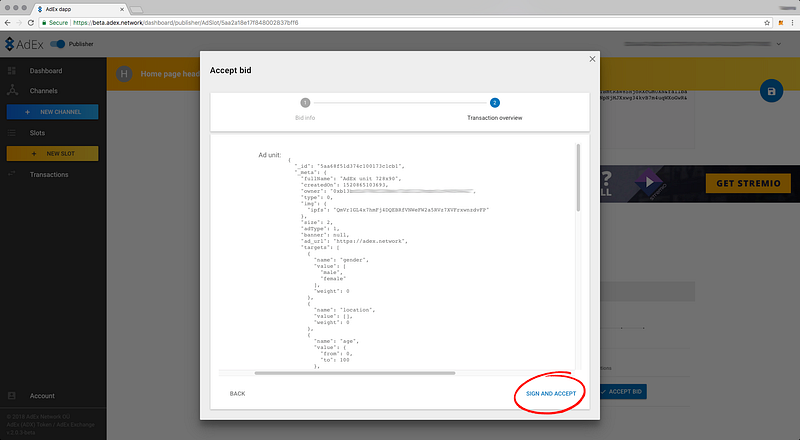This screenshot has width=800, height=440.
Task: Reload the page with the refresh icon
Action: (x=31, y=23)
